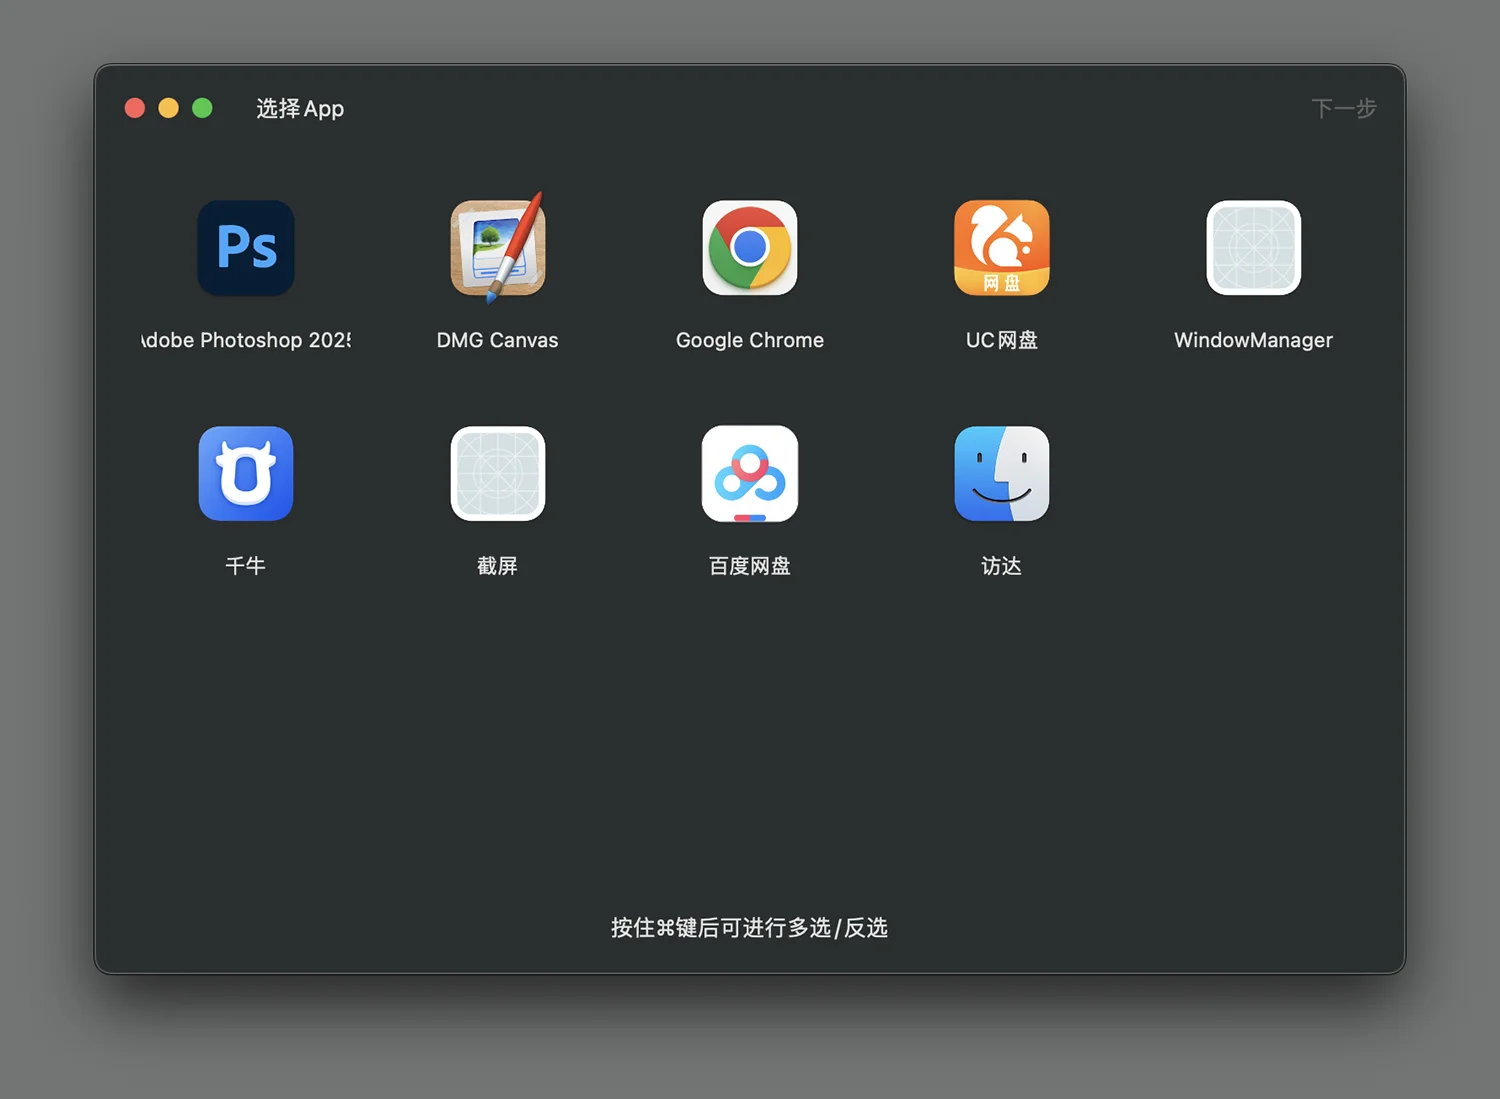
Task: Select the 截屏 placeholder app icon
Action: (498, 474)
